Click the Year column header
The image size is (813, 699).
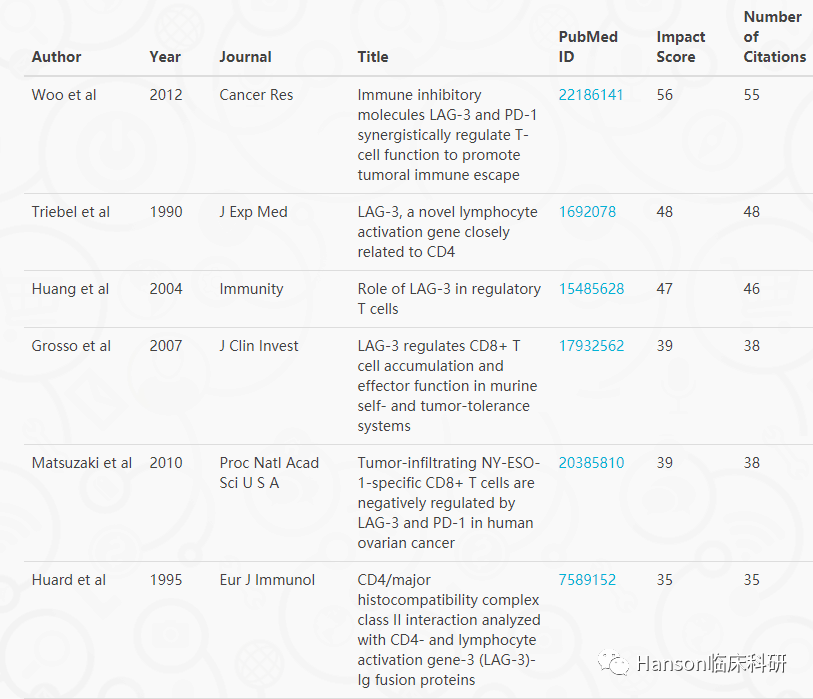165,57
